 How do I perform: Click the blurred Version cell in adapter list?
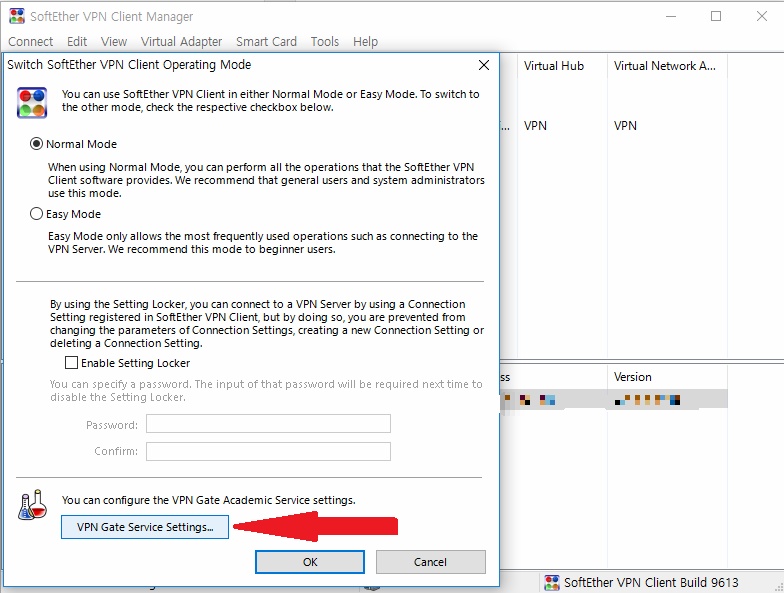pyautogui.click(x=648, y=400)
